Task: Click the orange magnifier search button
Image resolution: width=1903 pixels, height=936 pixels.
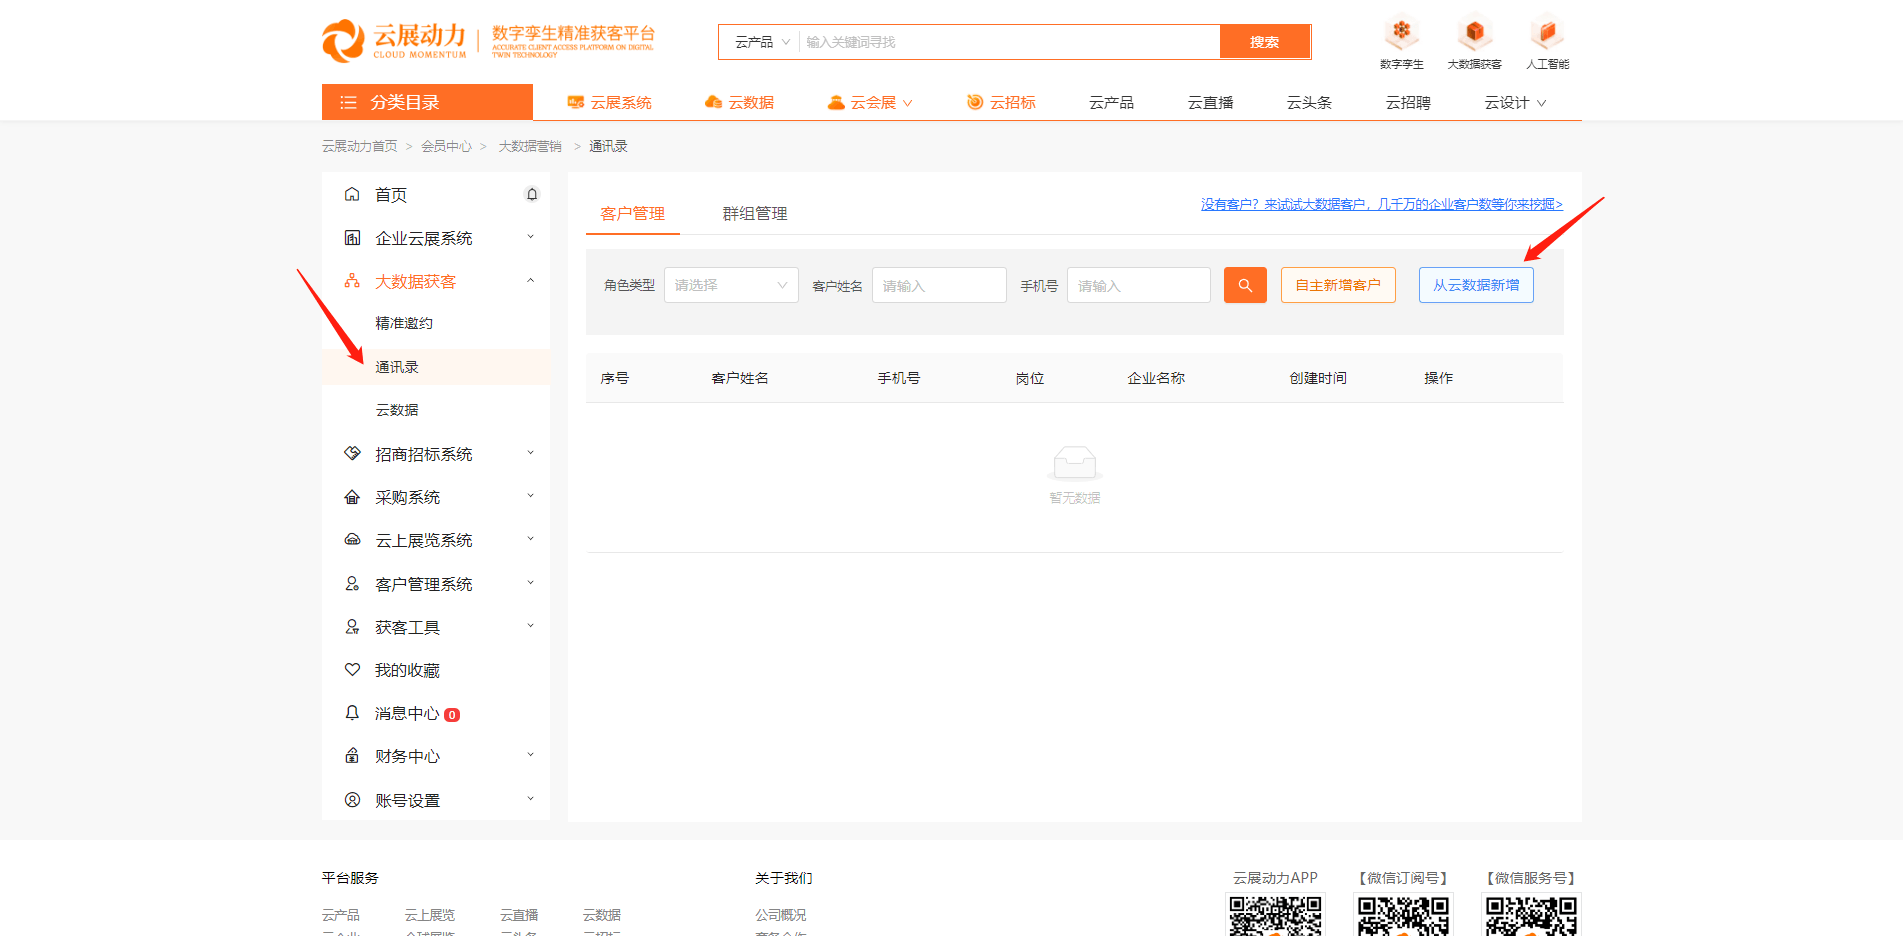Action: click(x=1245, y=285)
